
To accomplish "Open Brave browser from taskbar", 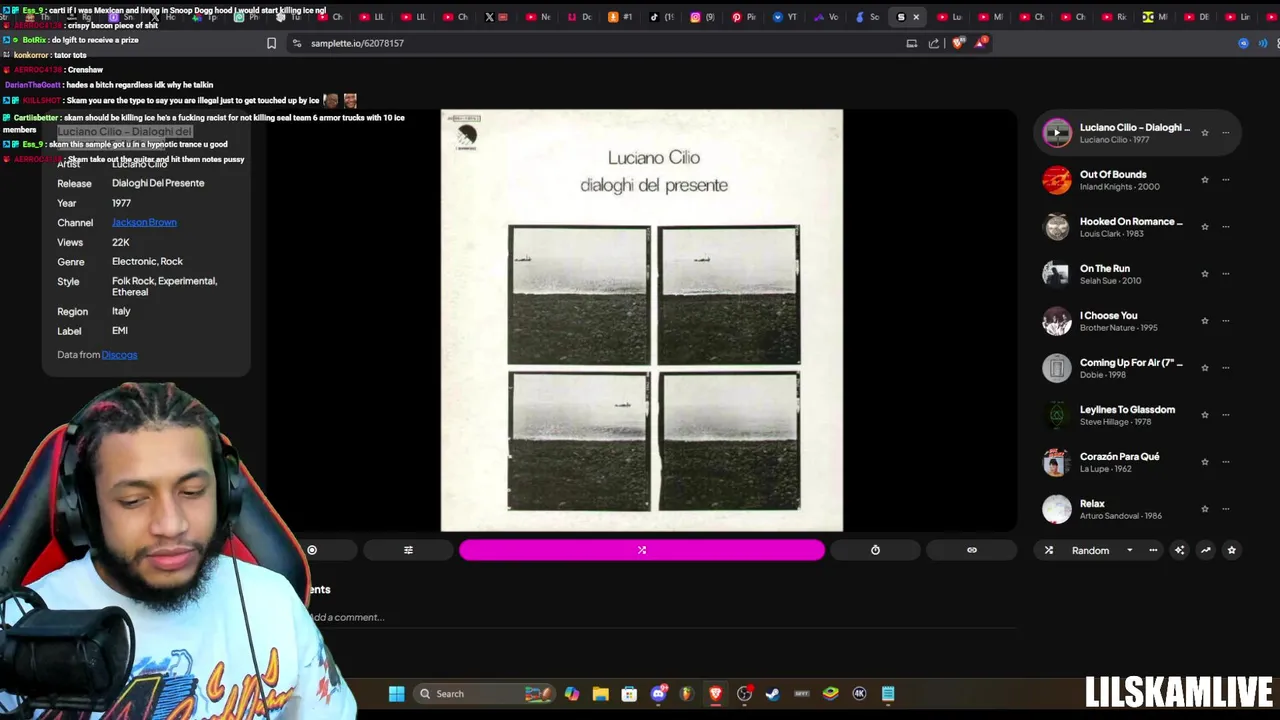I will [x=716, y=694].
